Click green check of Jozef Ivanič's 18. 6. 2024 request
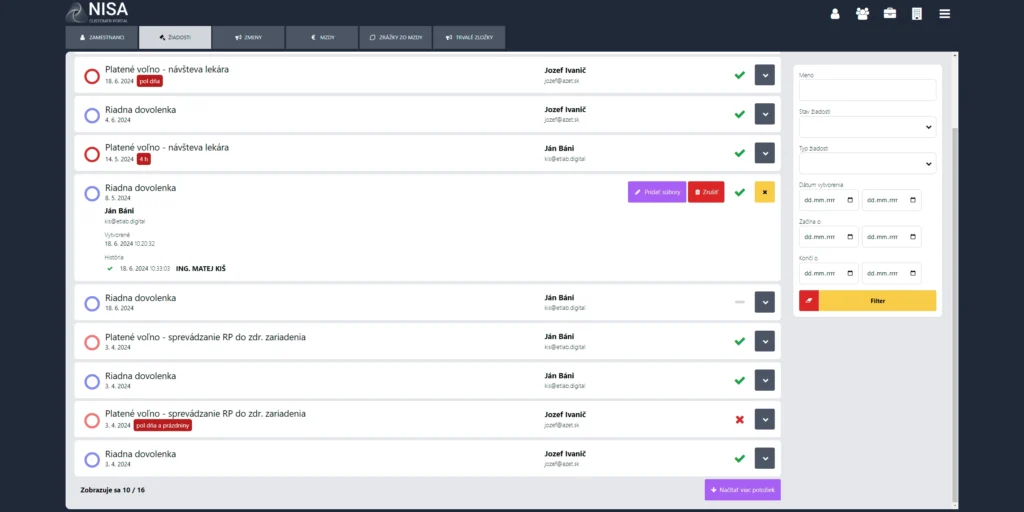The height and width of the screenshot is (512, 1024). click(739, 75)
